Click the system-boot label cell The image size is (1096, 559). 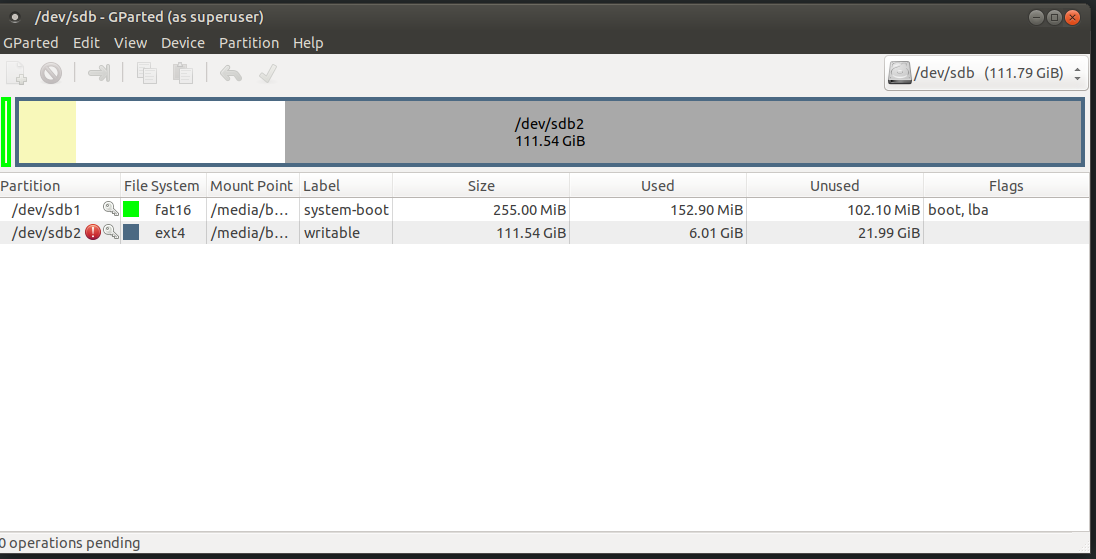[346, 210]
